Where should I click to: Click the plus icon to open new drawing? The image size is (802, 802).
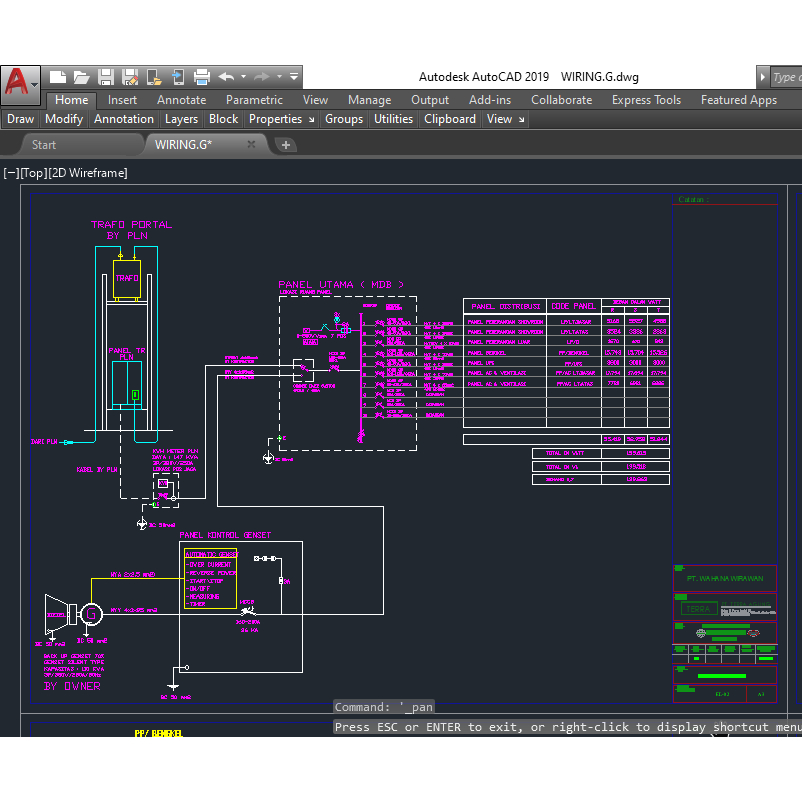point(286,144)
